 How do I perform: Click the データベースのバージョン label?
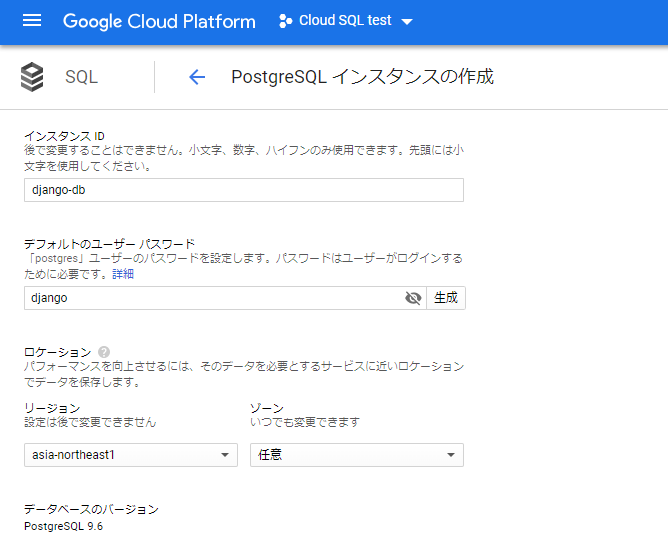(91, 509)
